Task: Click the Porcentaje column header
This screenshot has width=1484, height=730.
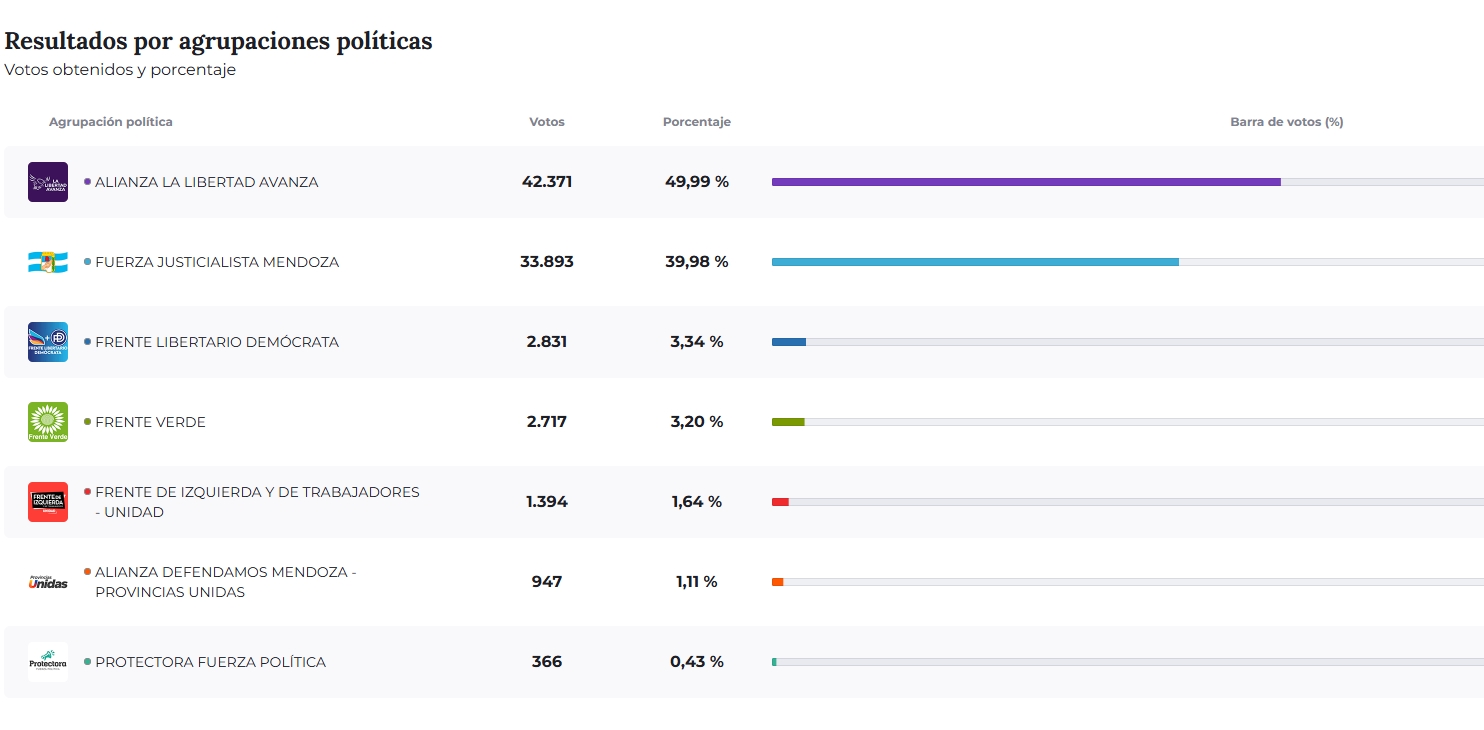Action: pos(697,122)
